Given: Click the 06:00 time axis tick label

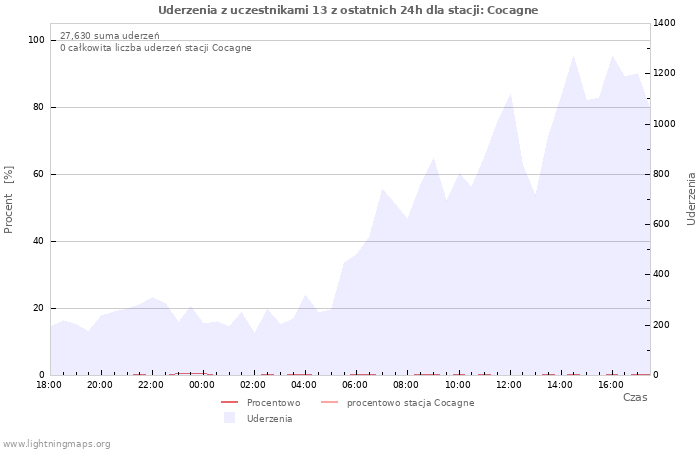Looking at the screenshot, I should point(355,384).
